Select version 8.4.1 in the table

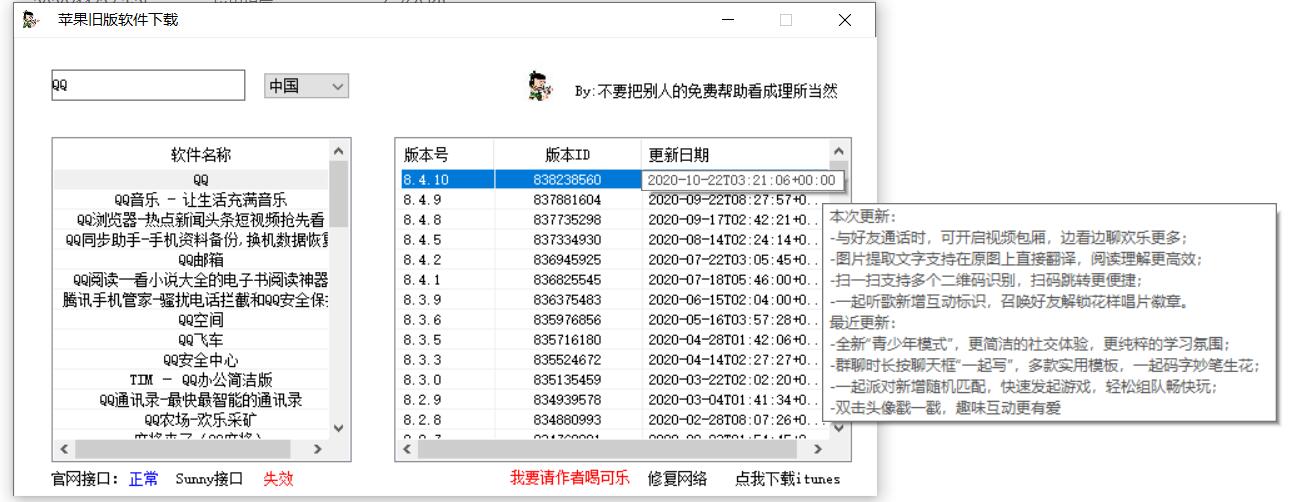pyautogui.click(x=613, y=279)
